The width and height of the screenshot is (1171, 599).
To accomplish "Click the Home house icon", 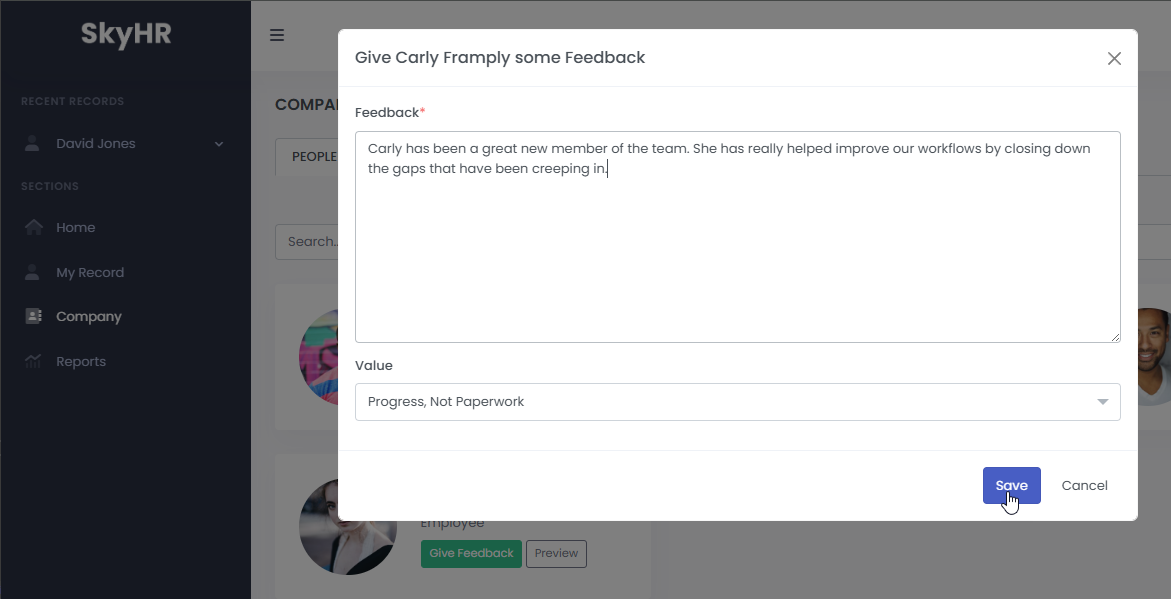I will [34, 227].
